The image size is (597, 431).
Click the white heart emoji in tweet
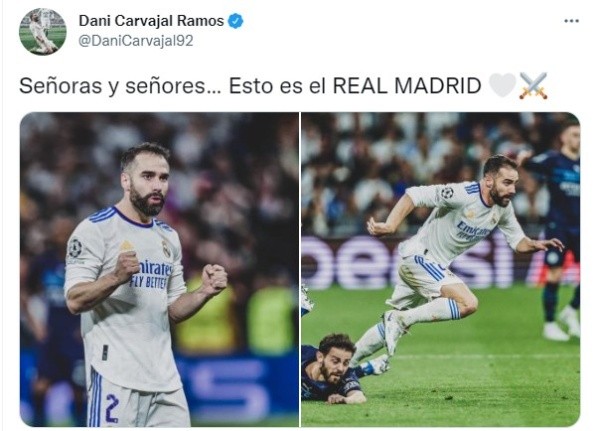click(502, 85)
